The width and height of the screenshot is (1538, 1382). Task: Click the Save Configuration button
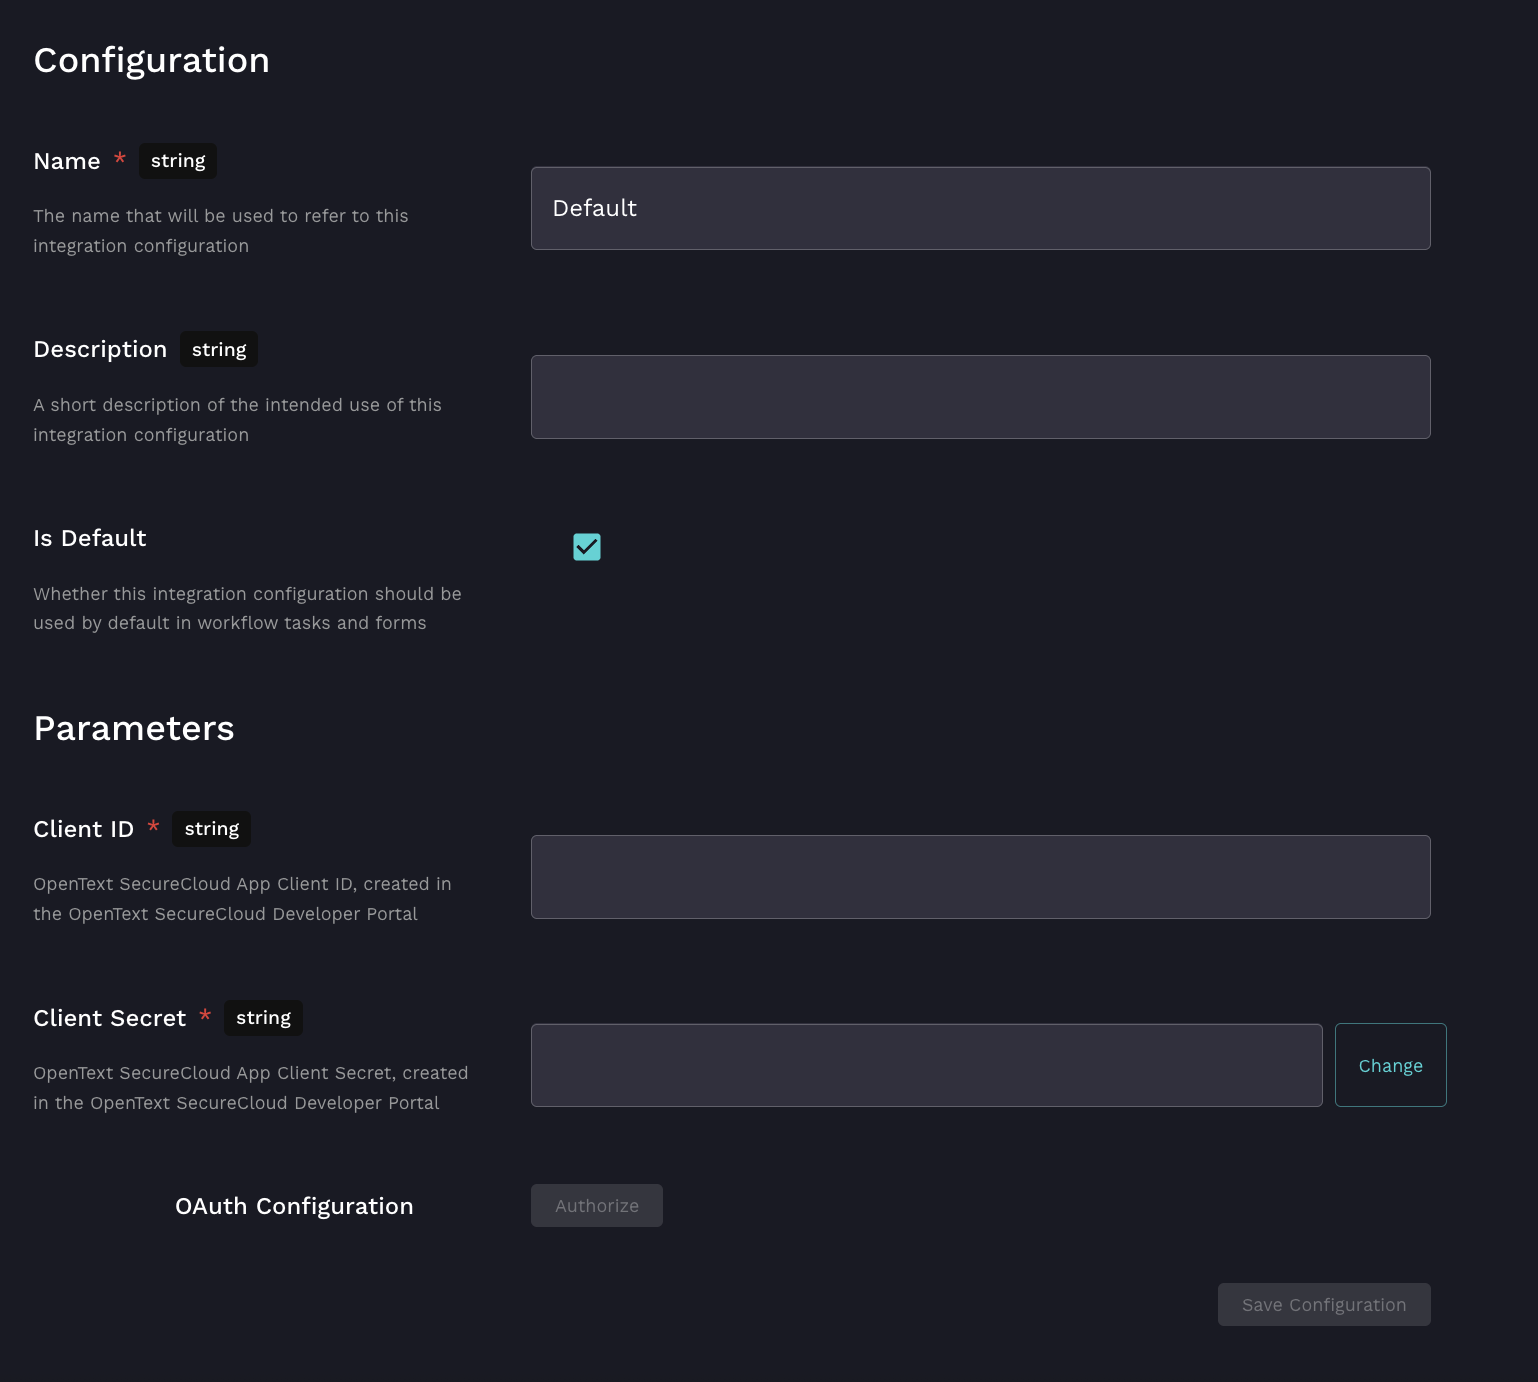click(1323, 1305)
